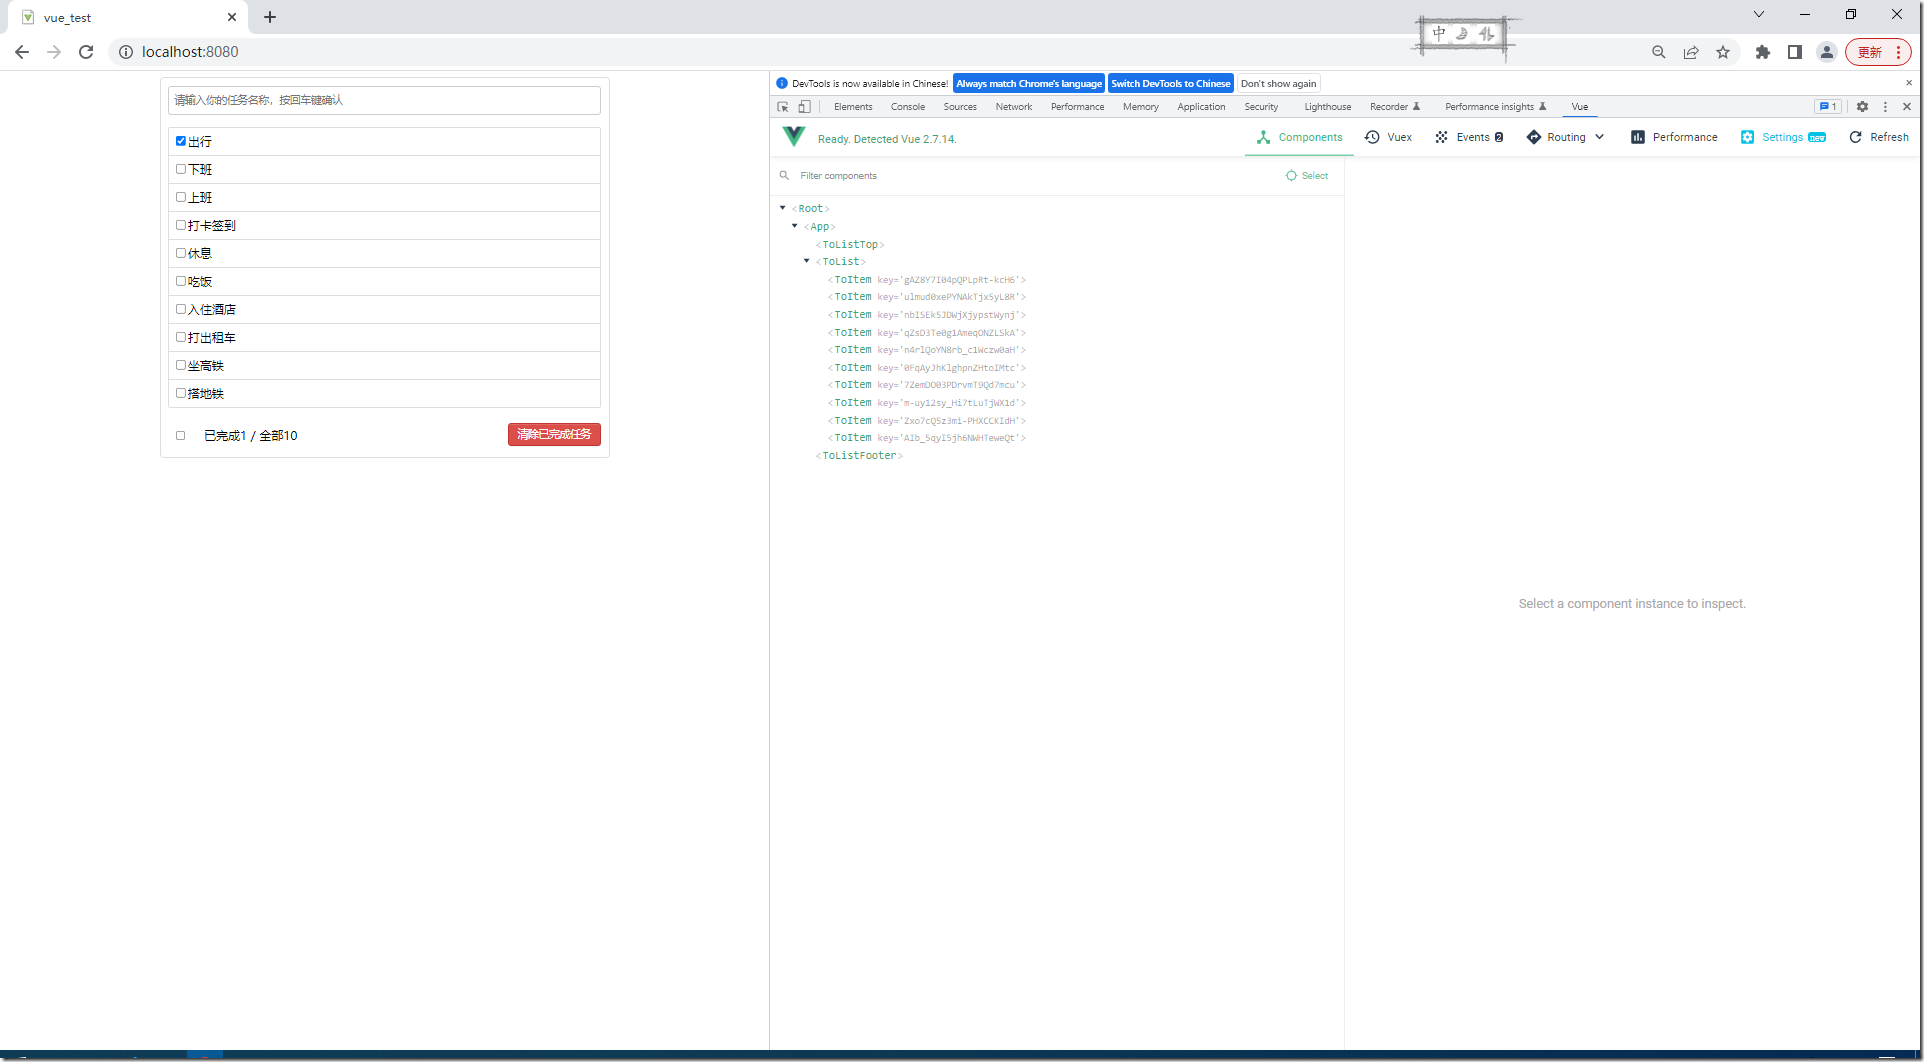Open the Chrome profile avatar
Screen dimensions: 1924x1062
1827,52
